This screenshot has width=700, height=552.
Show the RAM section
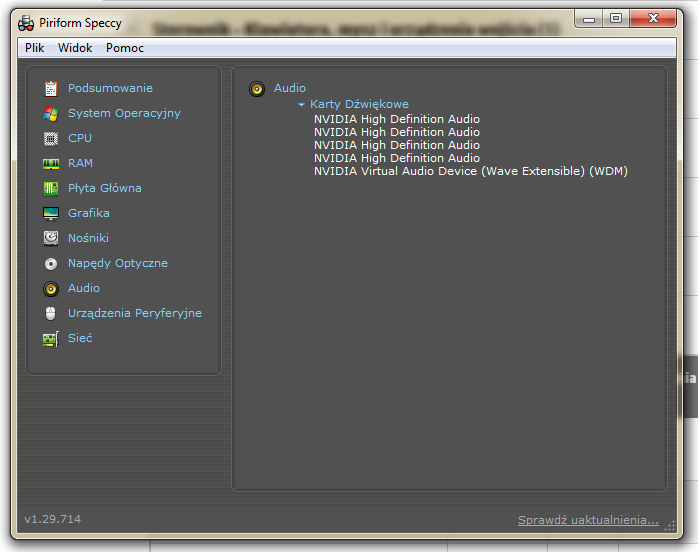point(80,163)
